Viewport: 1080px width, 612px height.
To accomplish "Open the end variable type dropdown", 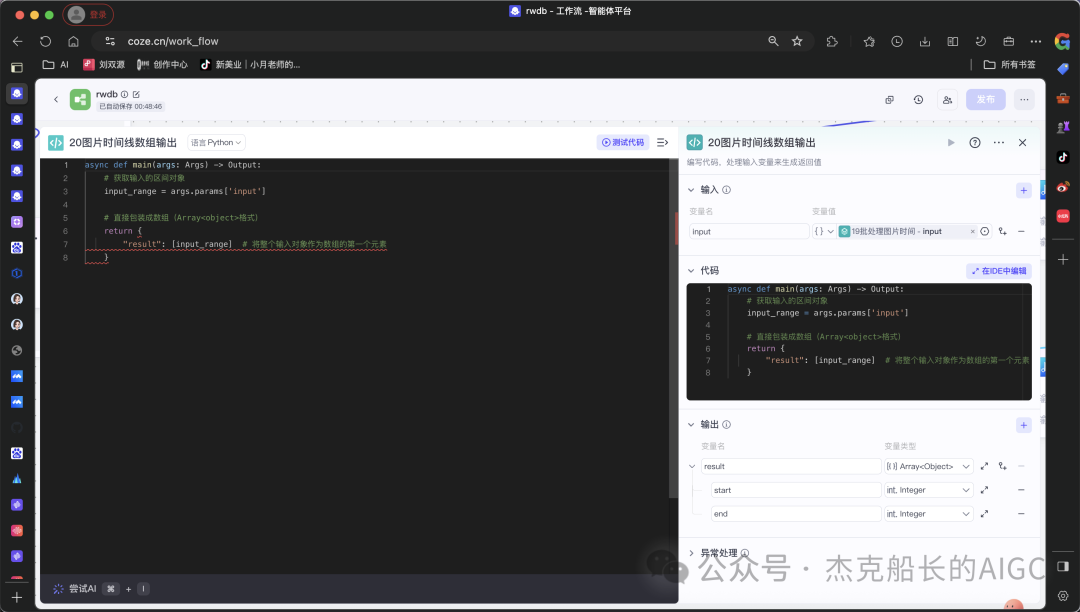I will pos(928,514).
